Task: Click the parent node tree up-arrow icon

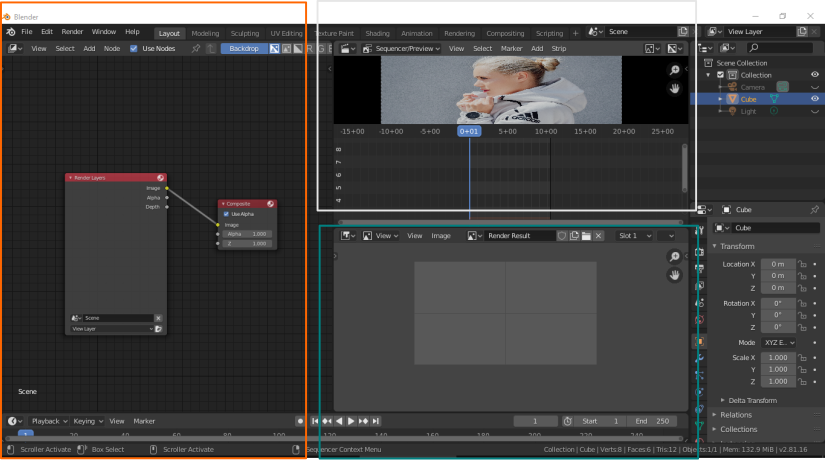Action: [210, 48]
